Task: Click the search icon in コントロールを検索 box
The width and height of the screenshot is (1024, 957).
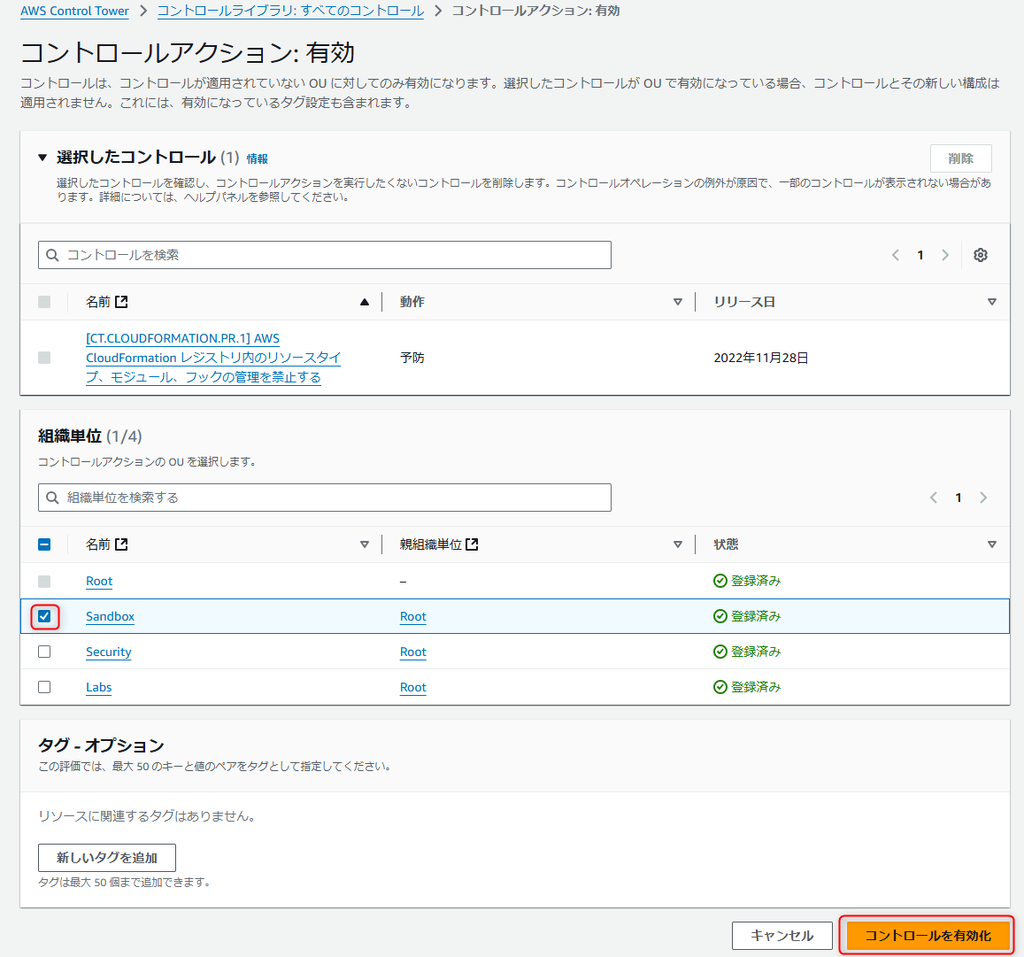Action: click(x=53, y=255)
